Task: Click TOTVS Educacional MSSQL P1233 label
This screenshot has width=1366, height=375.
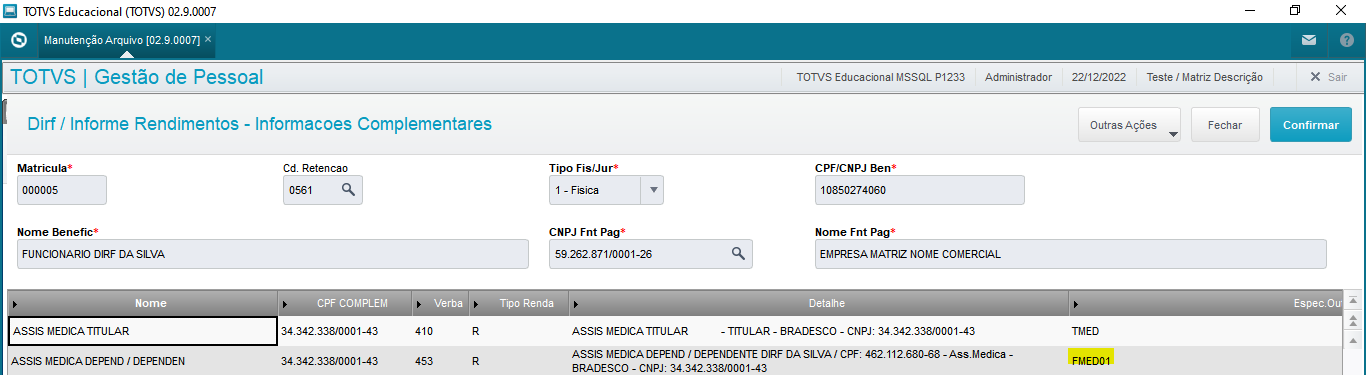Action: tap(880, 77)
